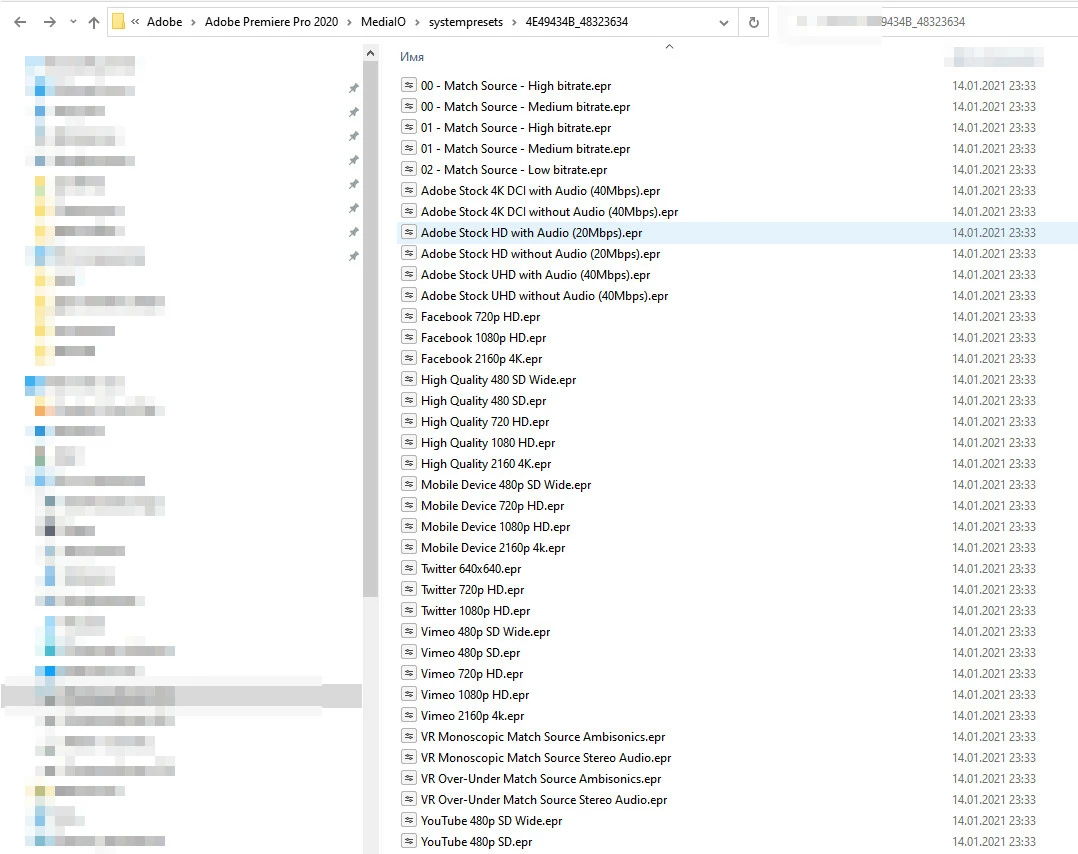Expand subfolders chevron after MediaIO breadcrumb
The width and height of the screenshot is (1078, 854).
417,22
